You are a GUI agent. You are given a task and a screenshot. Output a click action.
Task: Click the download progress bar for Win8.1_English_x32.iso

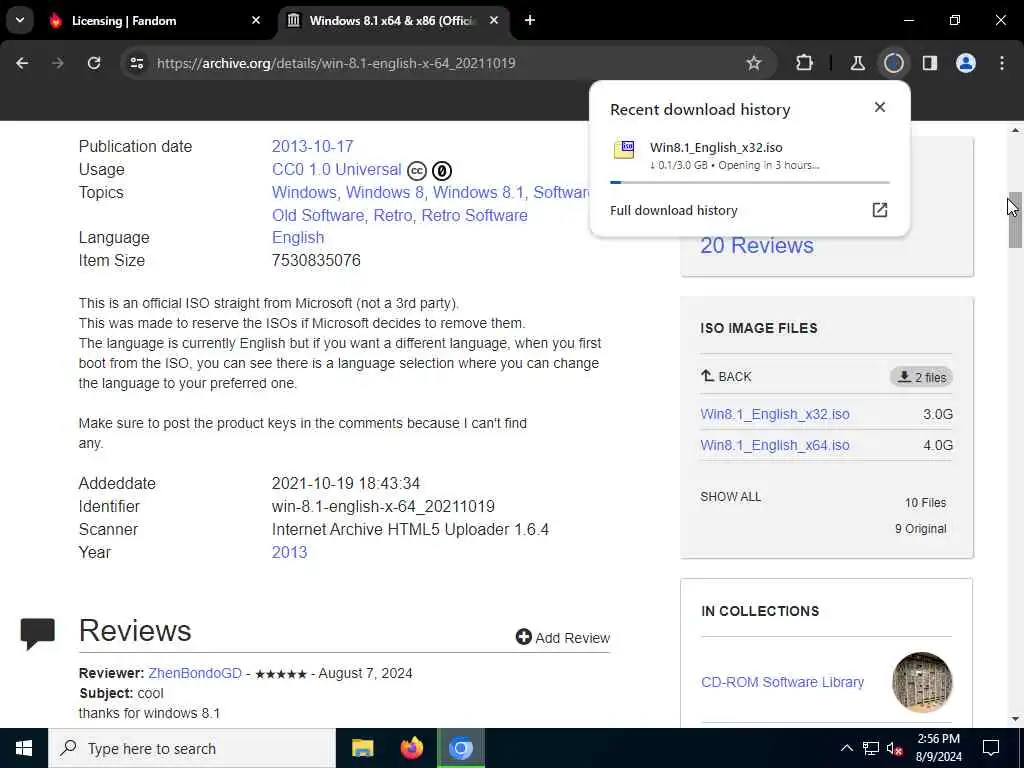point(749,182)
